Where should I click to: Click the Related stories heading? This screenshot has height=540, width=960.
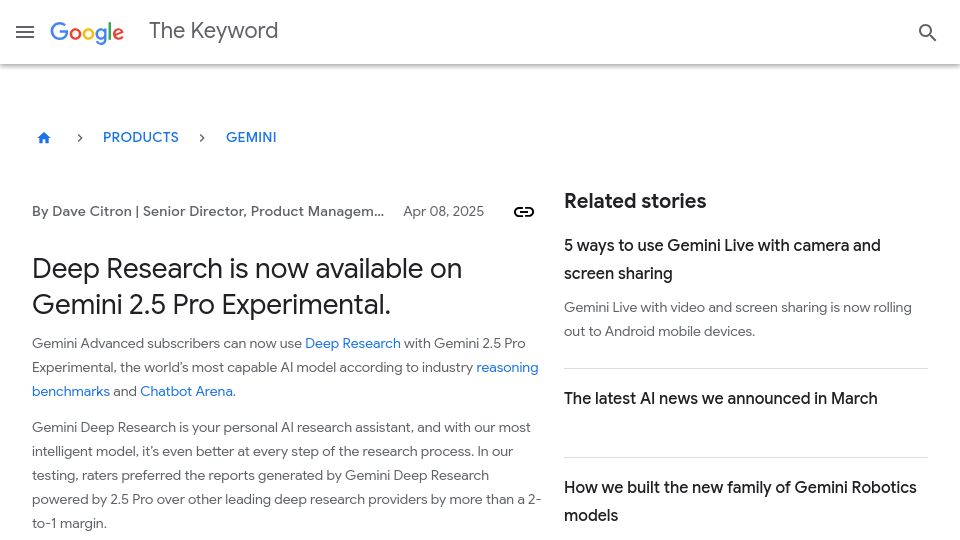click(635, 201)
